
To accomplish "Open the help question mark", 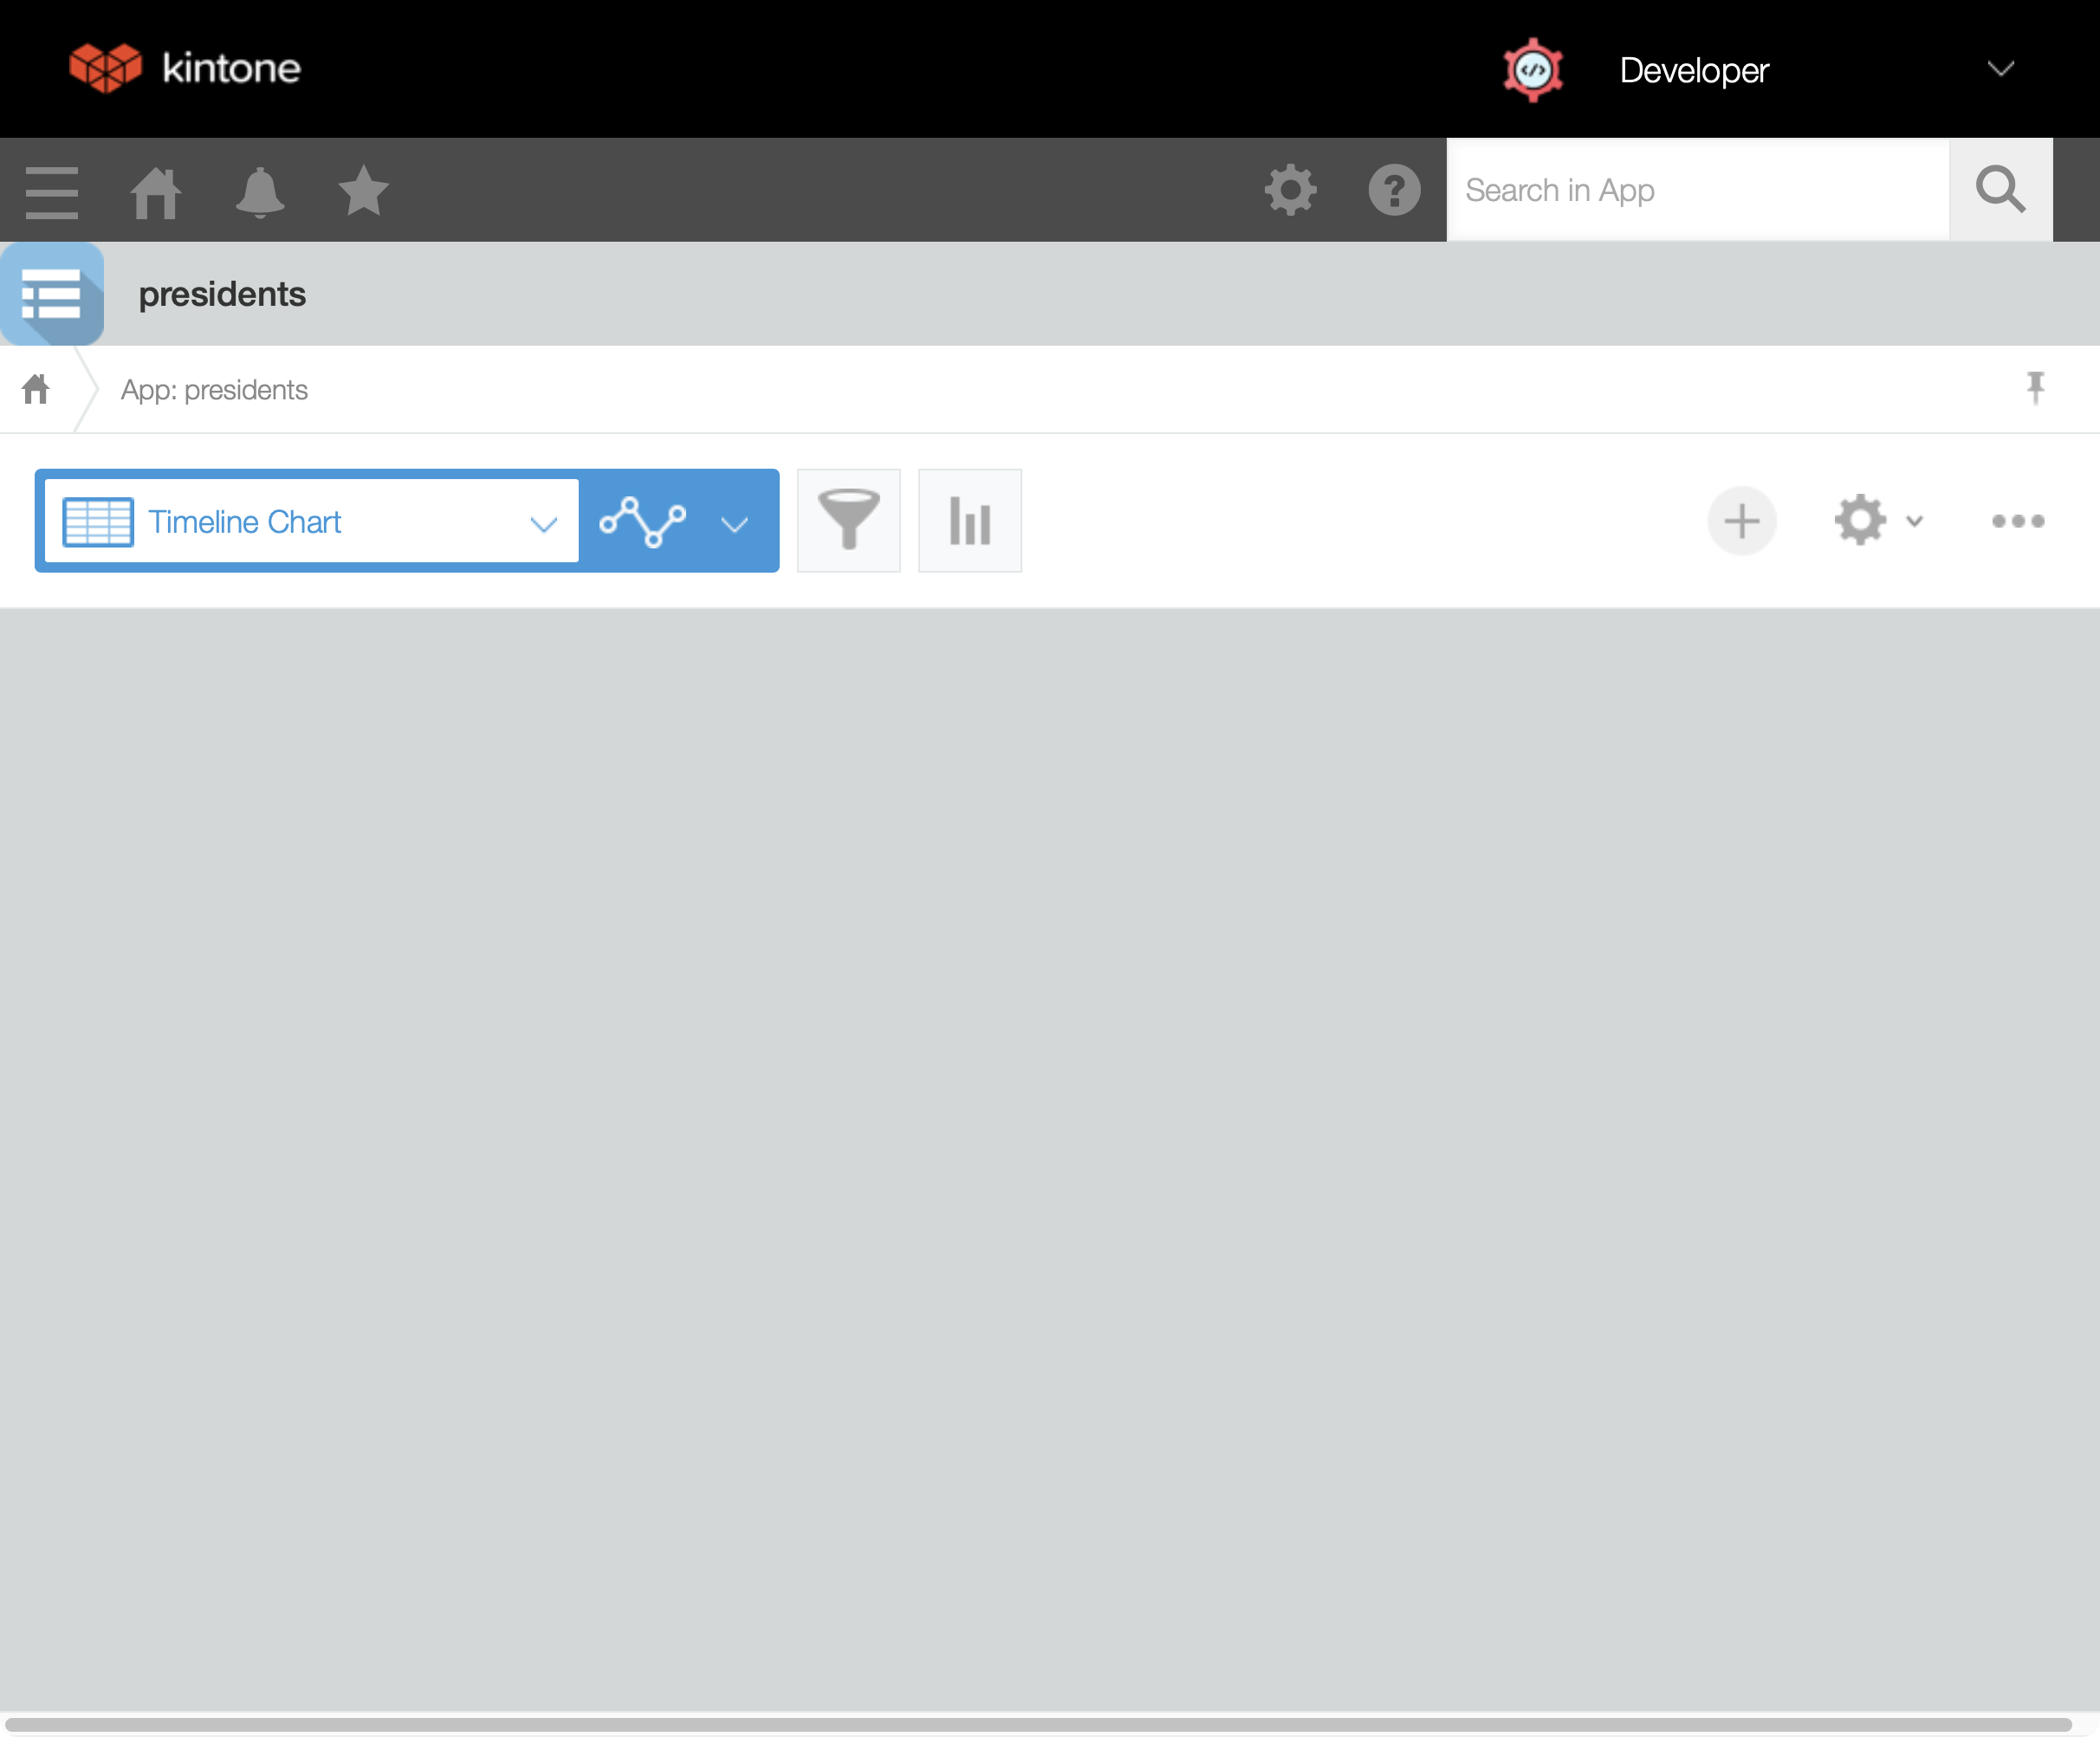I will point(1394,190).
